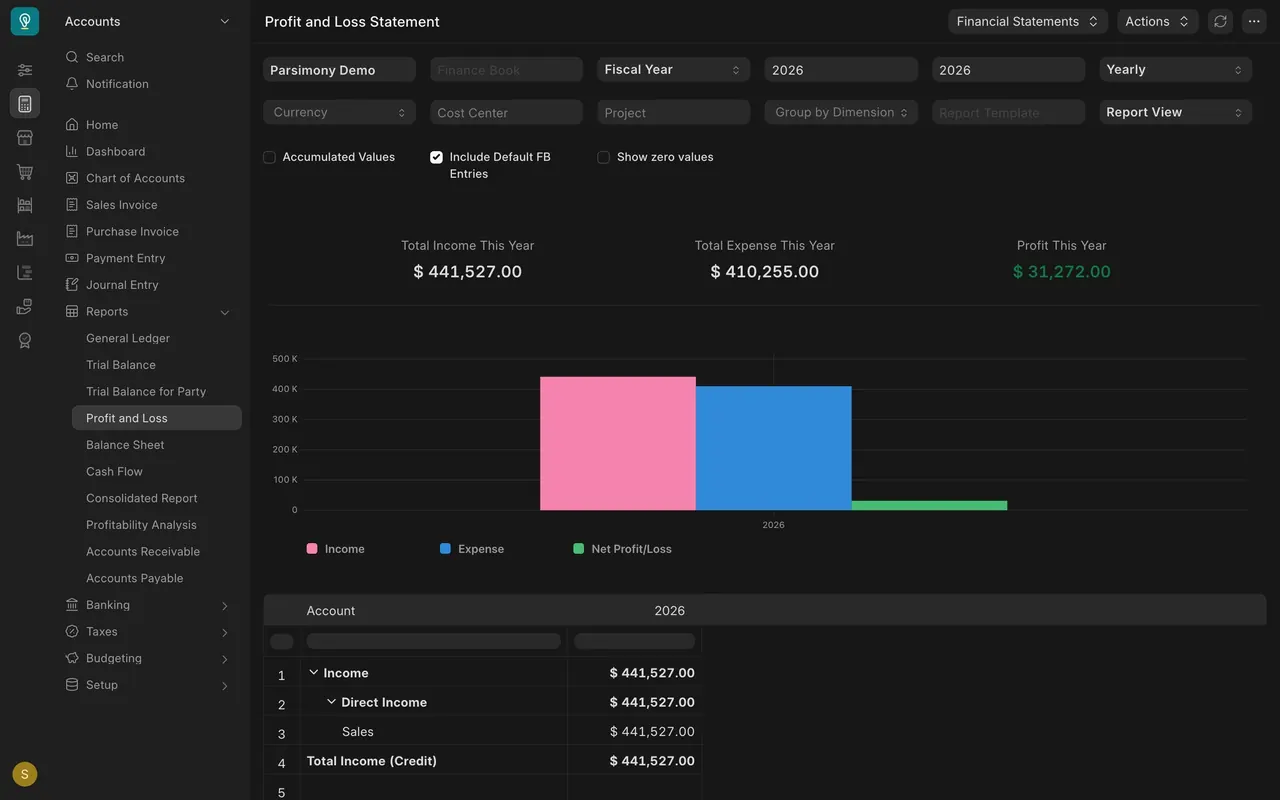The width and height of the screenshot is (1280, 800).
Task: Open the storefront module icon
Action: 25,138
